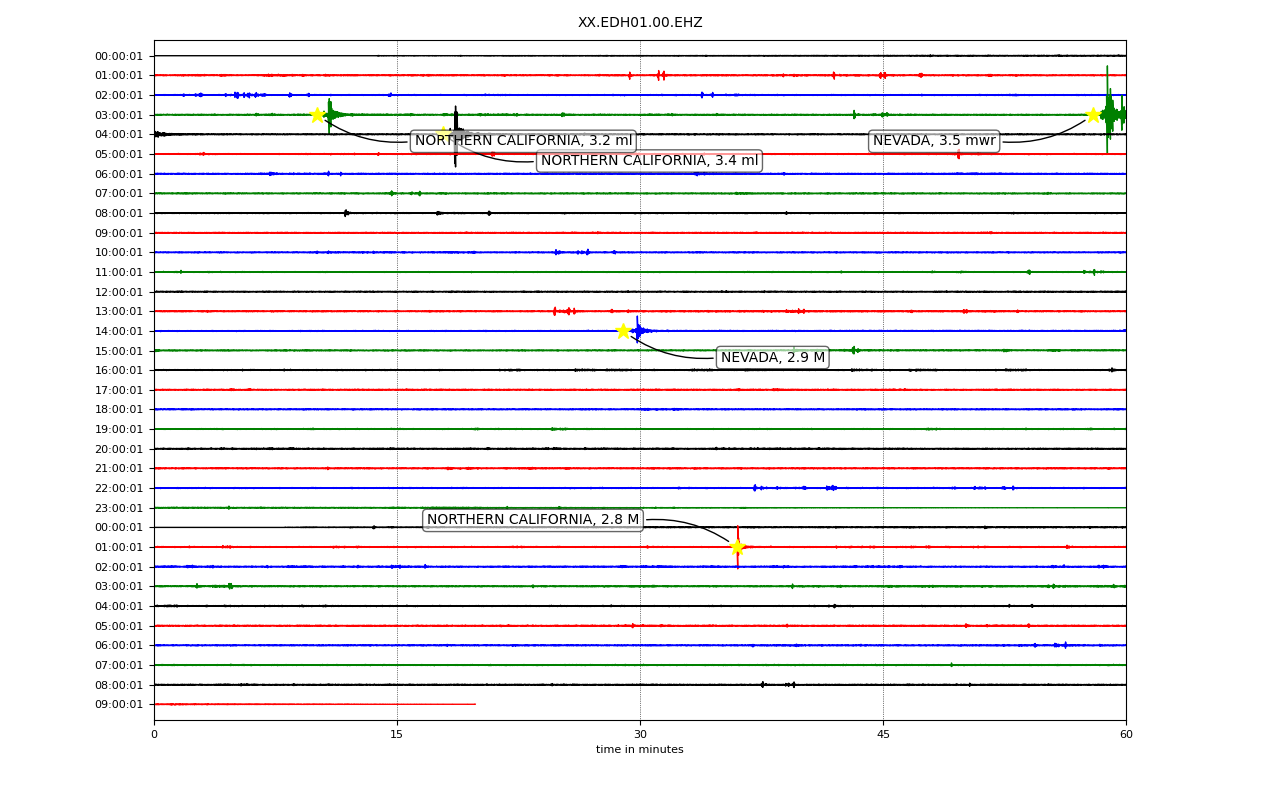Click the 30 tick label on the x-axis

pos(640,735)
